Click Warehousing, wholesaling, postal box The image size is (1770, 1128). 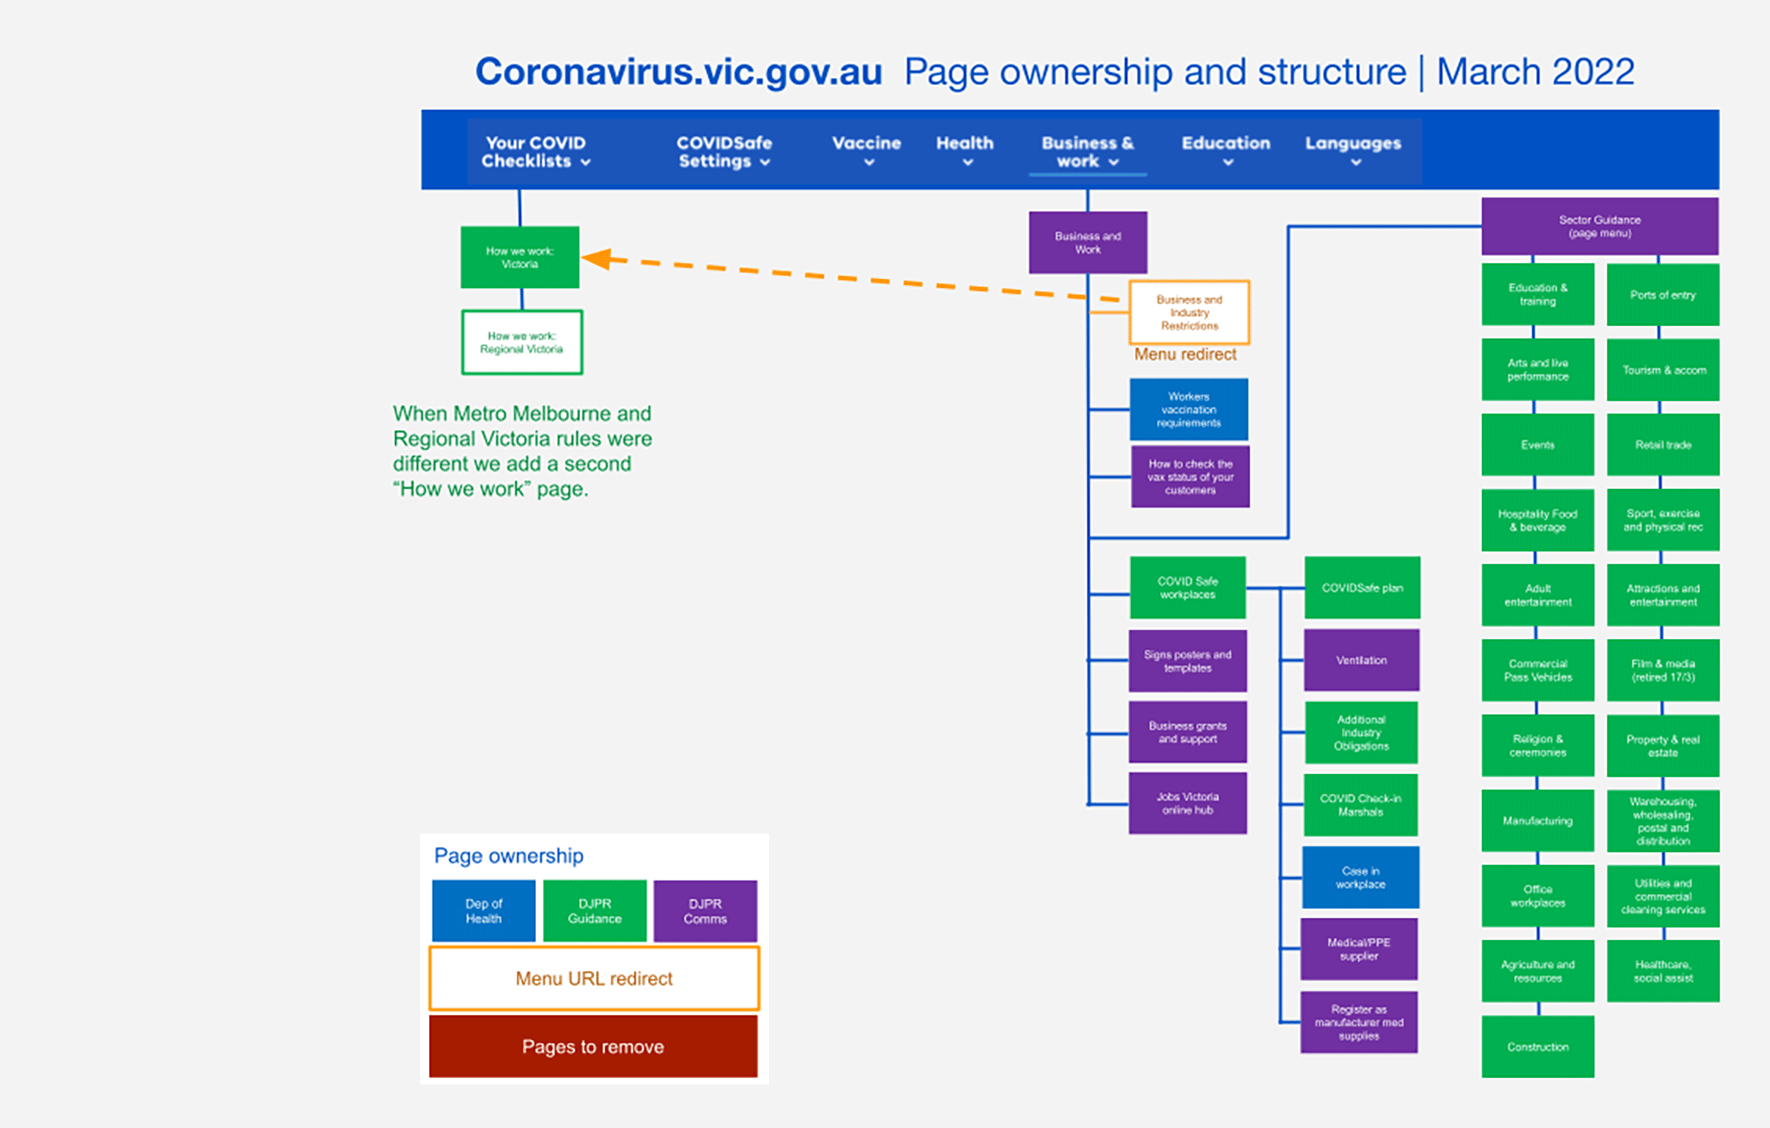(x=1663, y=821)
